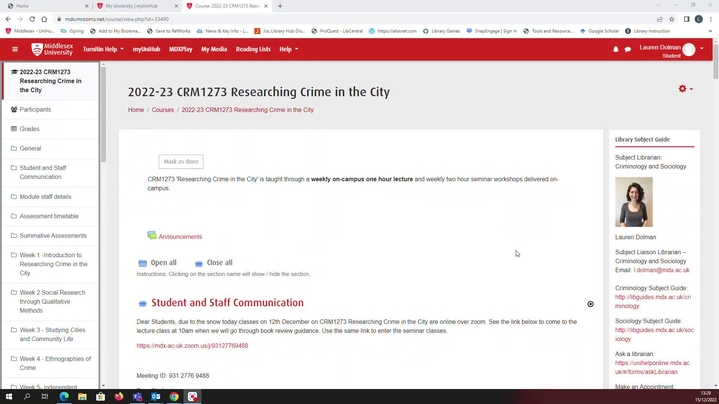
Task: Open My Media in the navbar
Action: (x=214, y=49)
